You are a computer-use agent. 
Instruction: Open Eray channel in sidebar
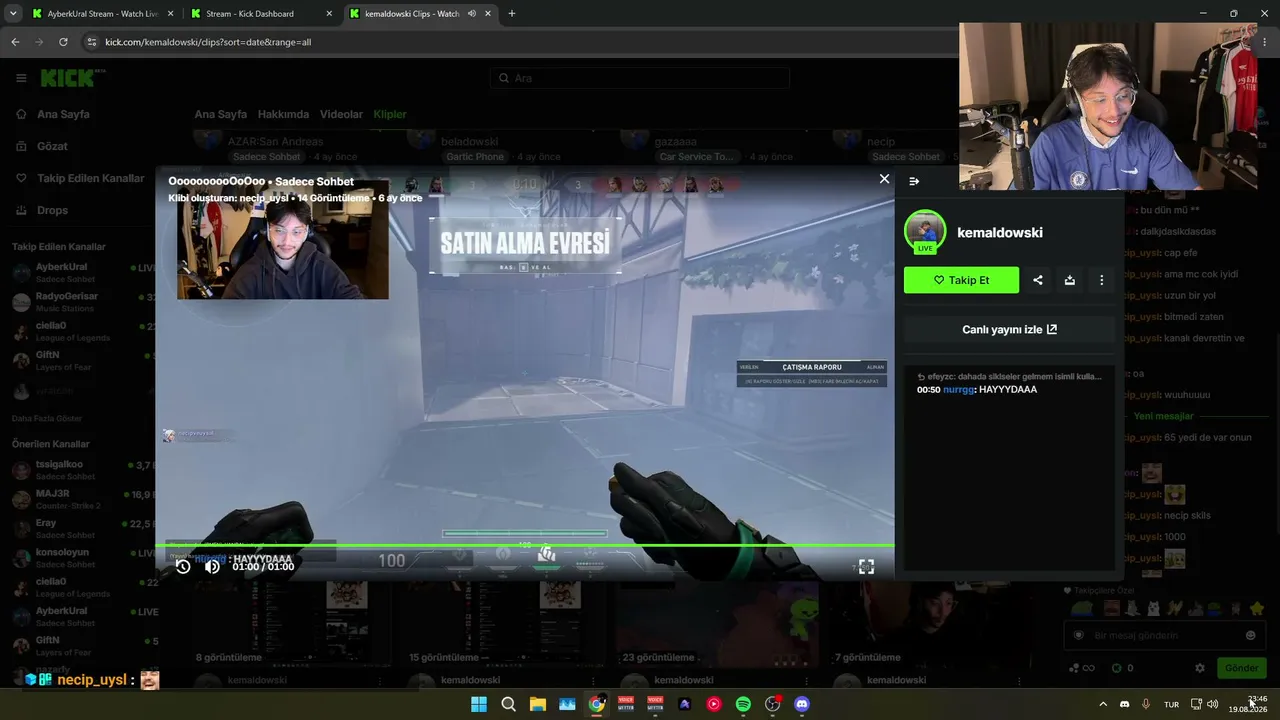(x=84, y=528)
